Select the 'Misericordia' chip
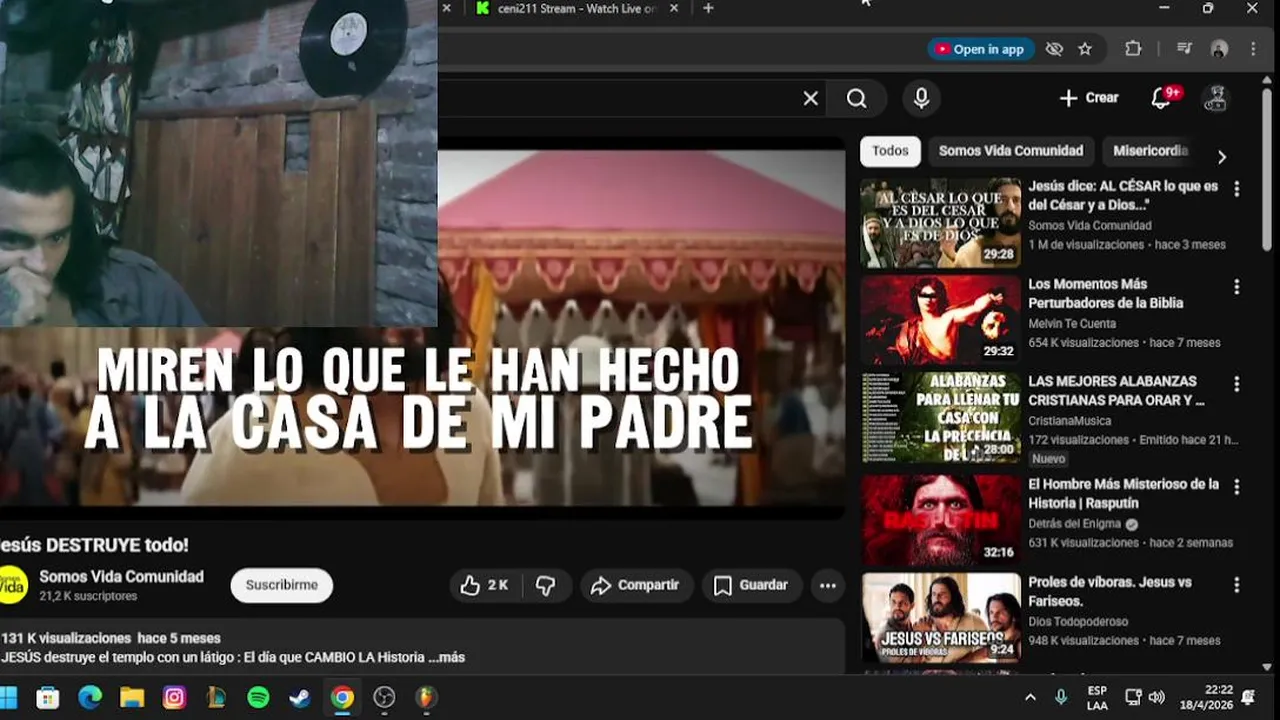 [x=1150, y=151]
